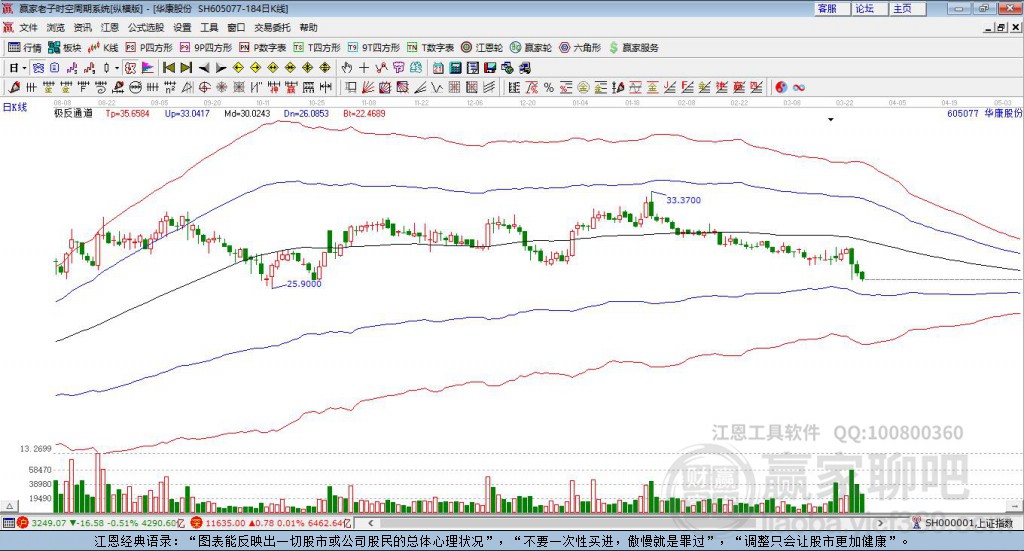Click the 25.9000 low price label
1024x551 pixels.
tap(304, 284)
